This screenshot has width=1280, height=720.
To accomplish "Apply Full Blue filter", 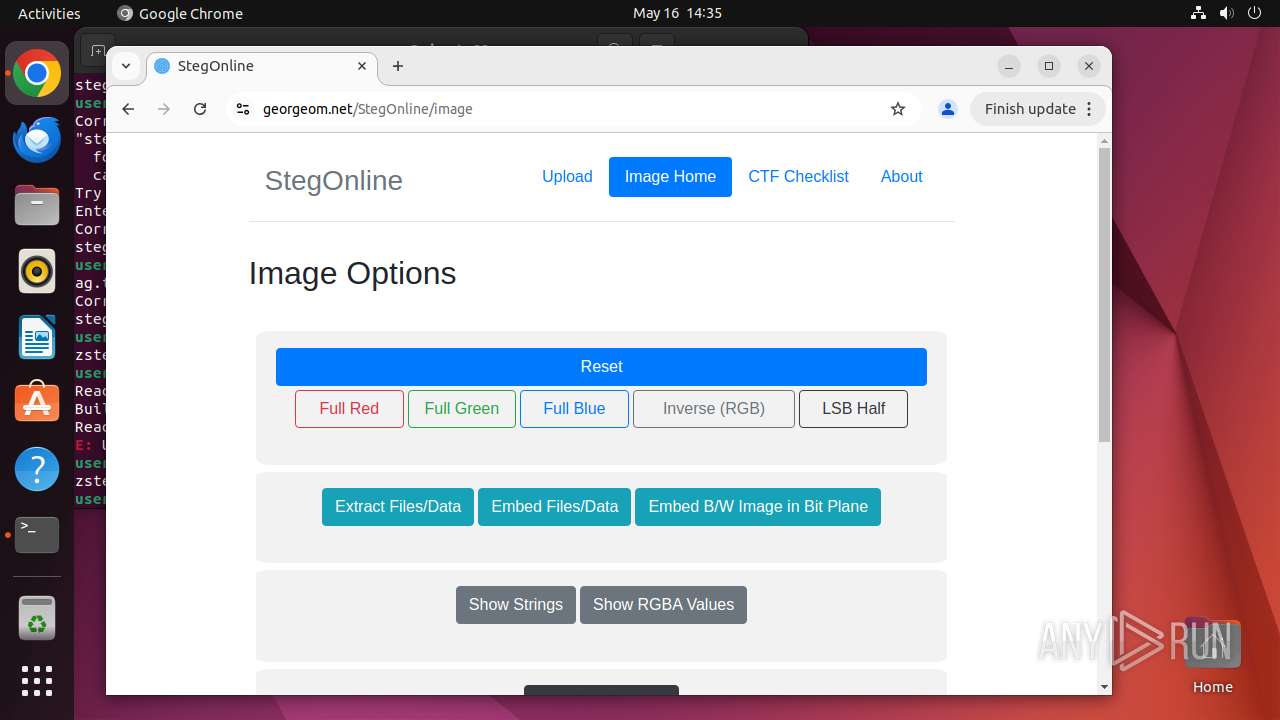I will [x=574, y=409].
